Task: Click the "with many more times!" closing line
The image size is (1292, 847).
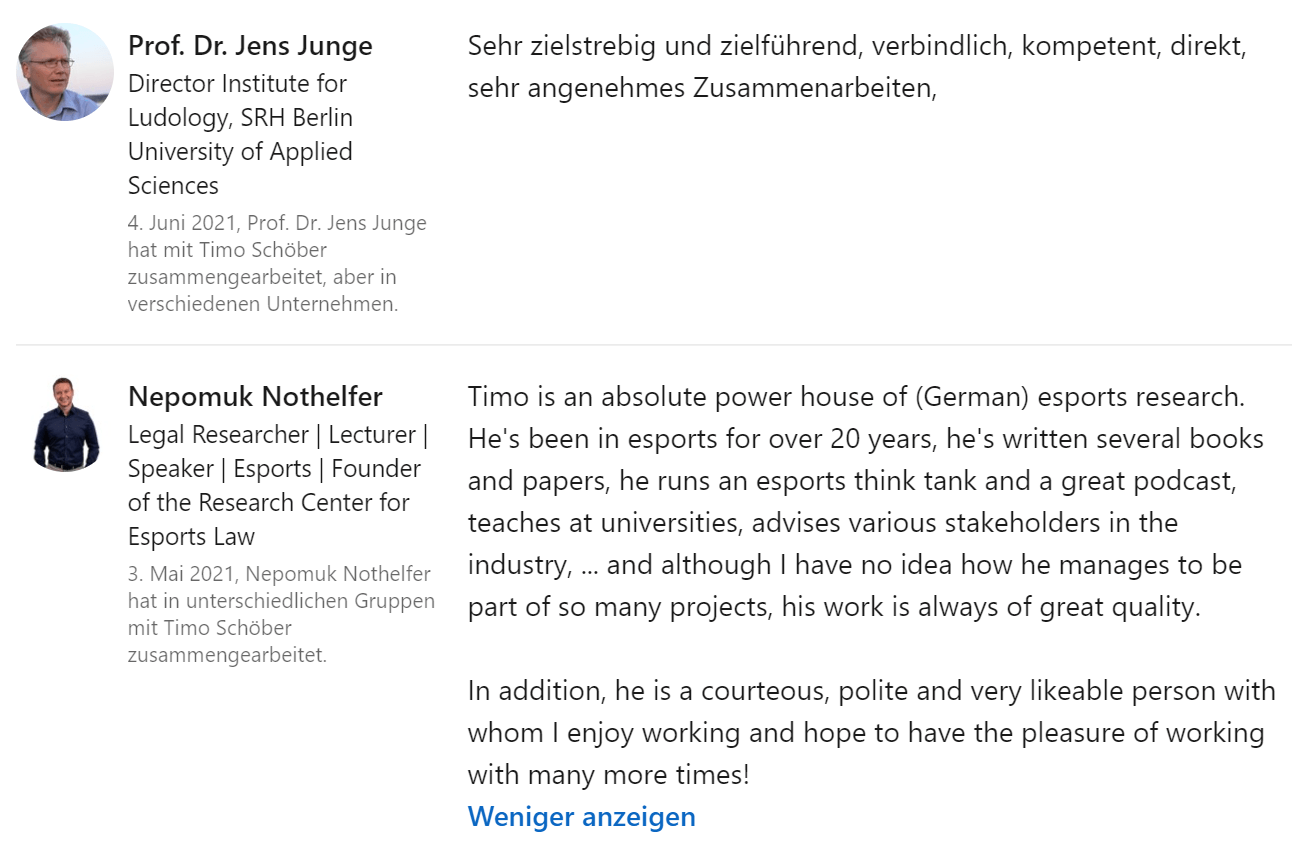Action: click(608, 775)
